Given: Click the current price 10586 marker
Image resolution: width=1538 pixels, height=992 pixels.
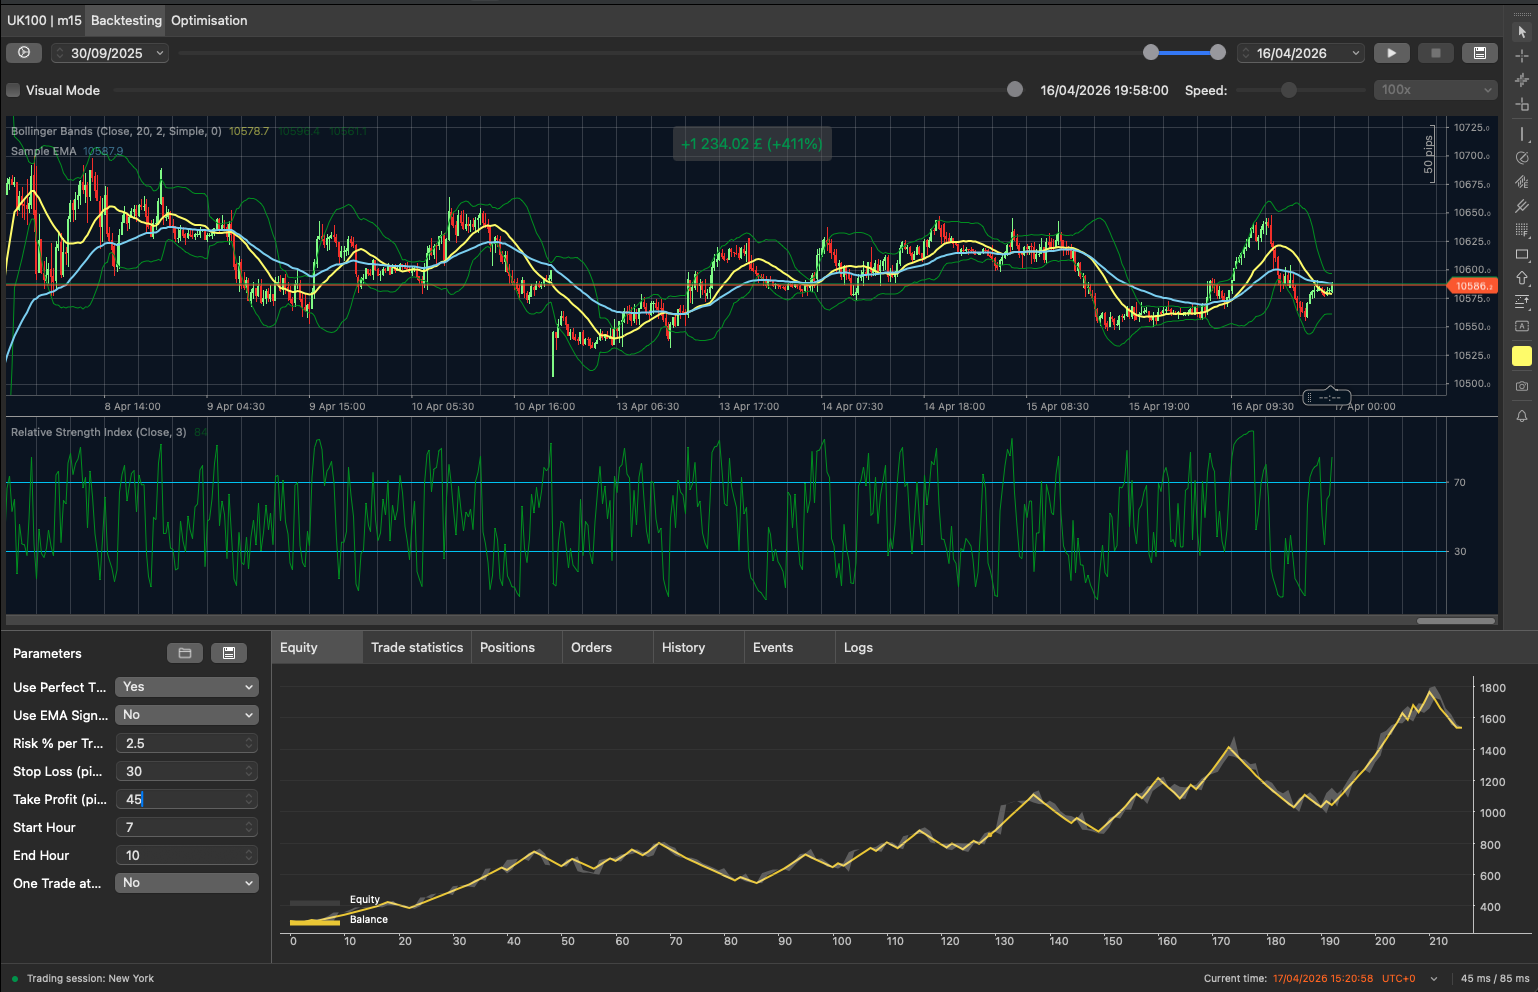Looking at the screenshot, I should click(1472, 286).
